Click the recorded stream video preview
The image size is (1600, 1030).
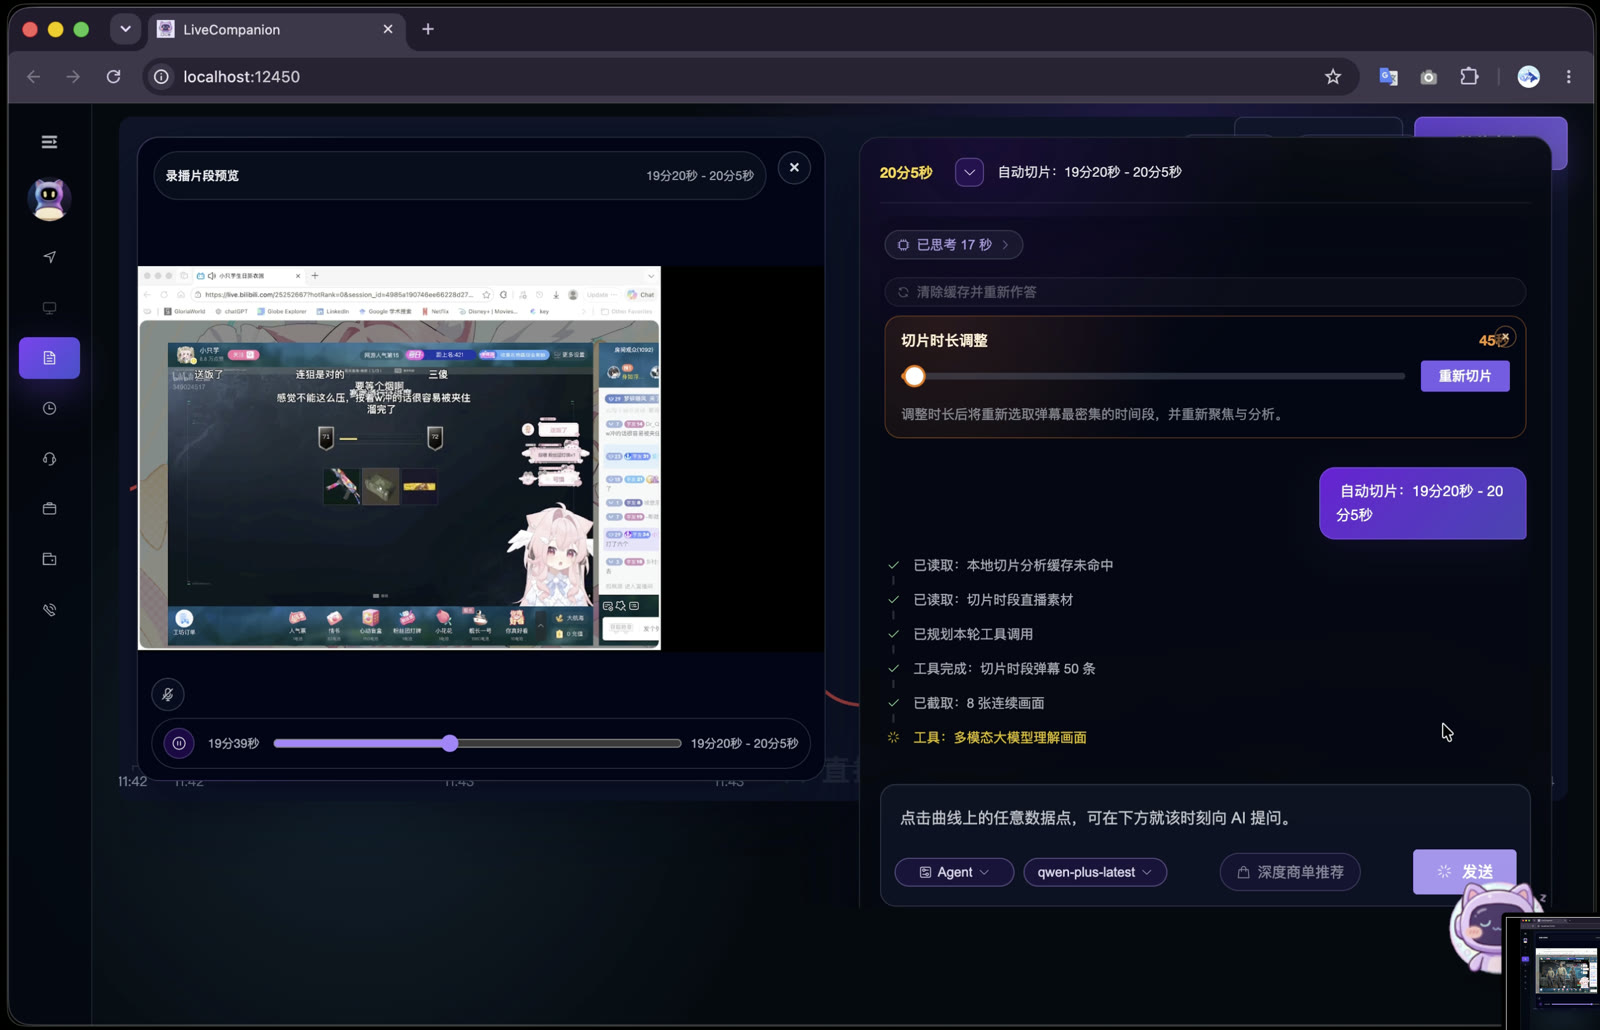coord(399,458)
